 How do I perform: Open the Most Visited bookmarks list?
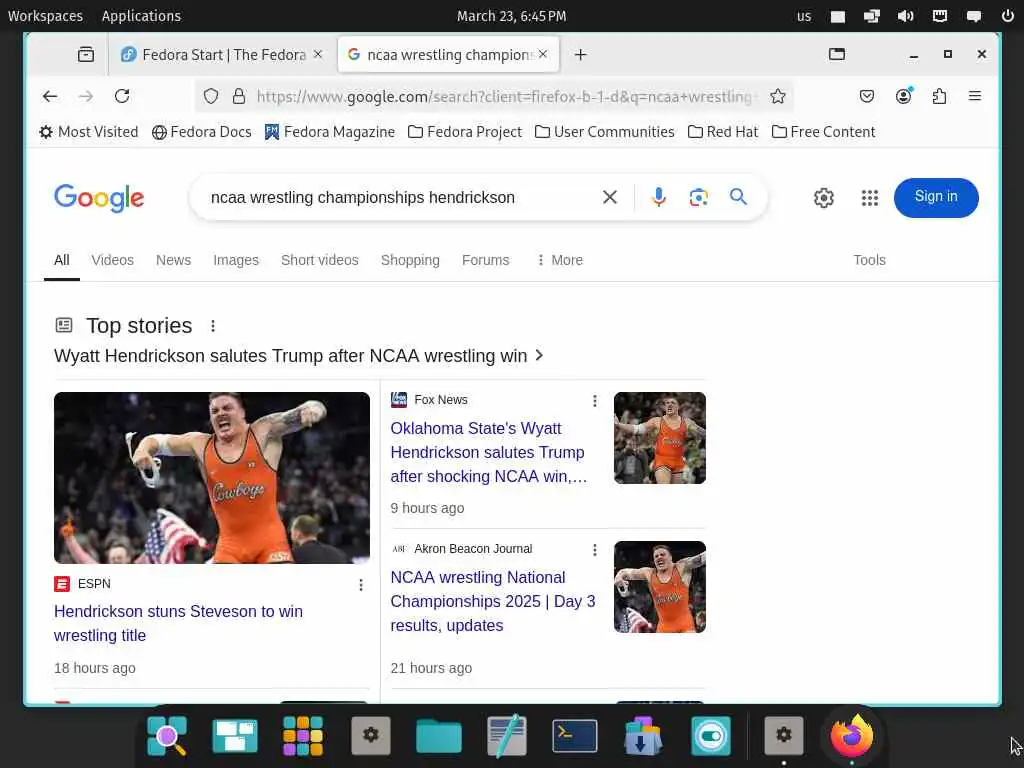coord(89,132)
